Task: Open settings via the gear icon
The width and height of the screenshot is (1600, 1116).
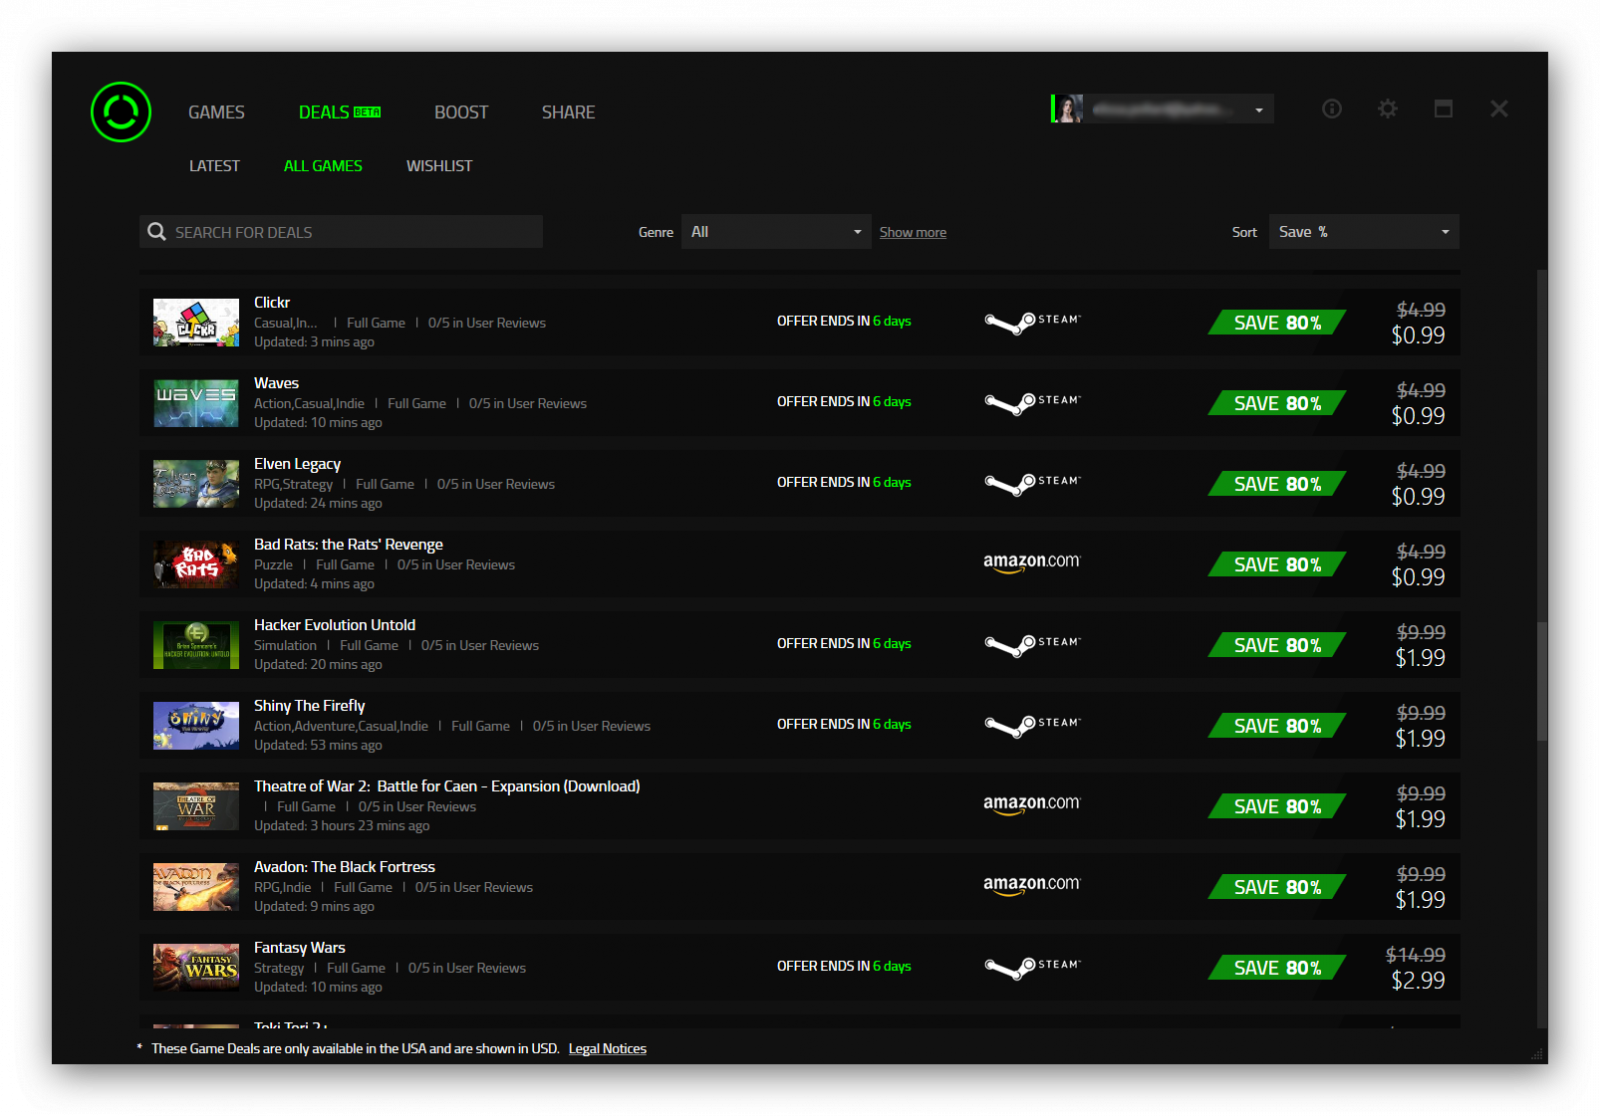Action: click(x=1387, y=109)
